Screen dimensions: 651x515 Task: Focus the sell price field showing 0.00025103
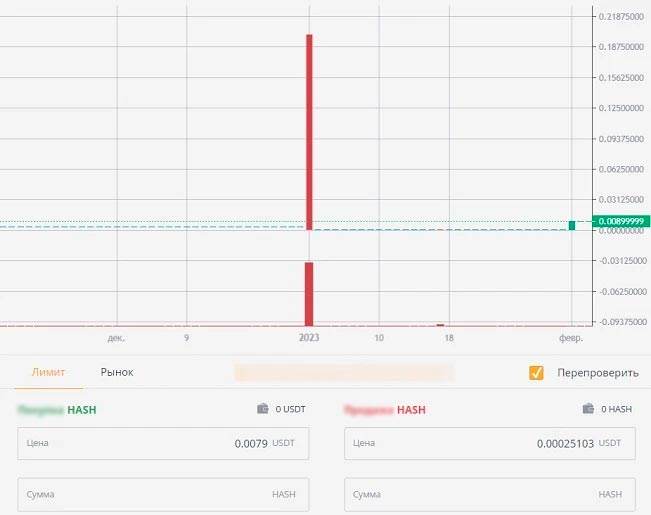[490, 443]
